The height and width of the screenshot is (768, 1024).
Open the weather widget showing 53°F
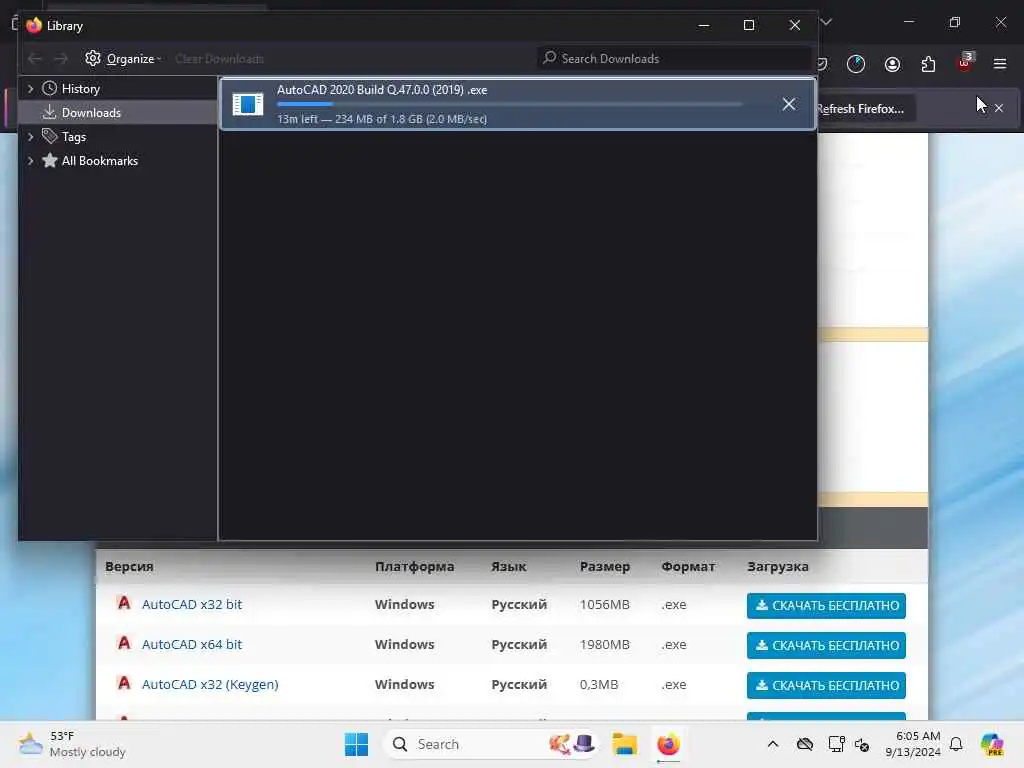tap(72, 744)
